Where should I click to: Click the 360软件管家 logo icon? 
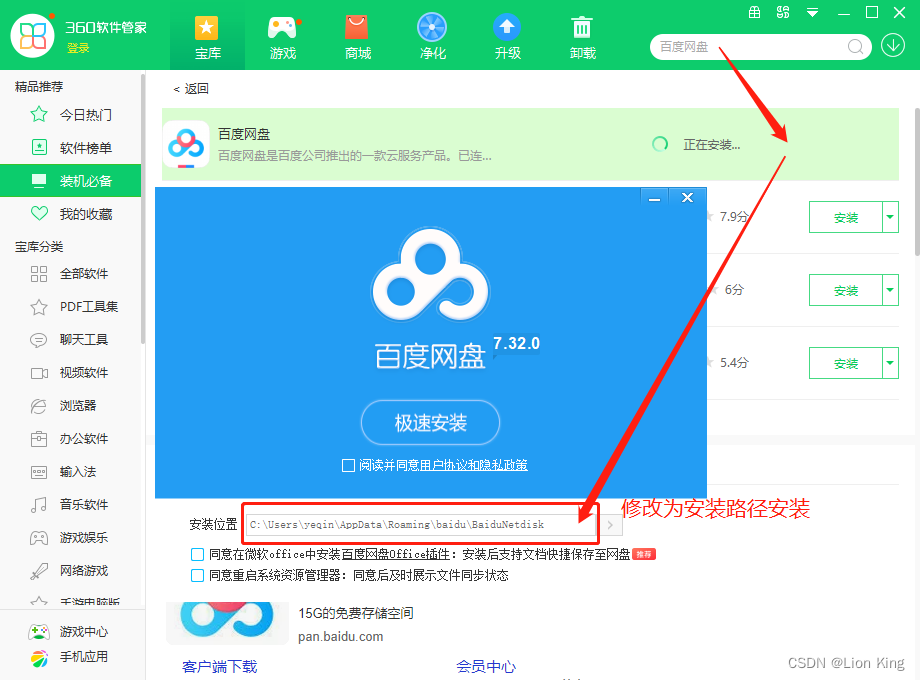tap(32, 36)
